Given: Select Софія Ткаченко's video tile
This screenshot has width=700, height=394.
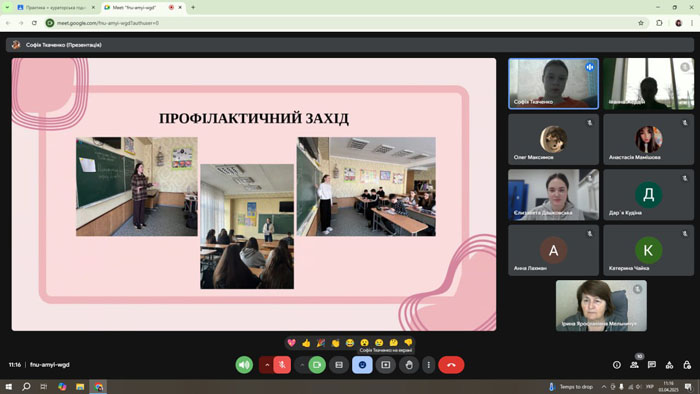Looking at the screenshot, I should click(554, 84).
